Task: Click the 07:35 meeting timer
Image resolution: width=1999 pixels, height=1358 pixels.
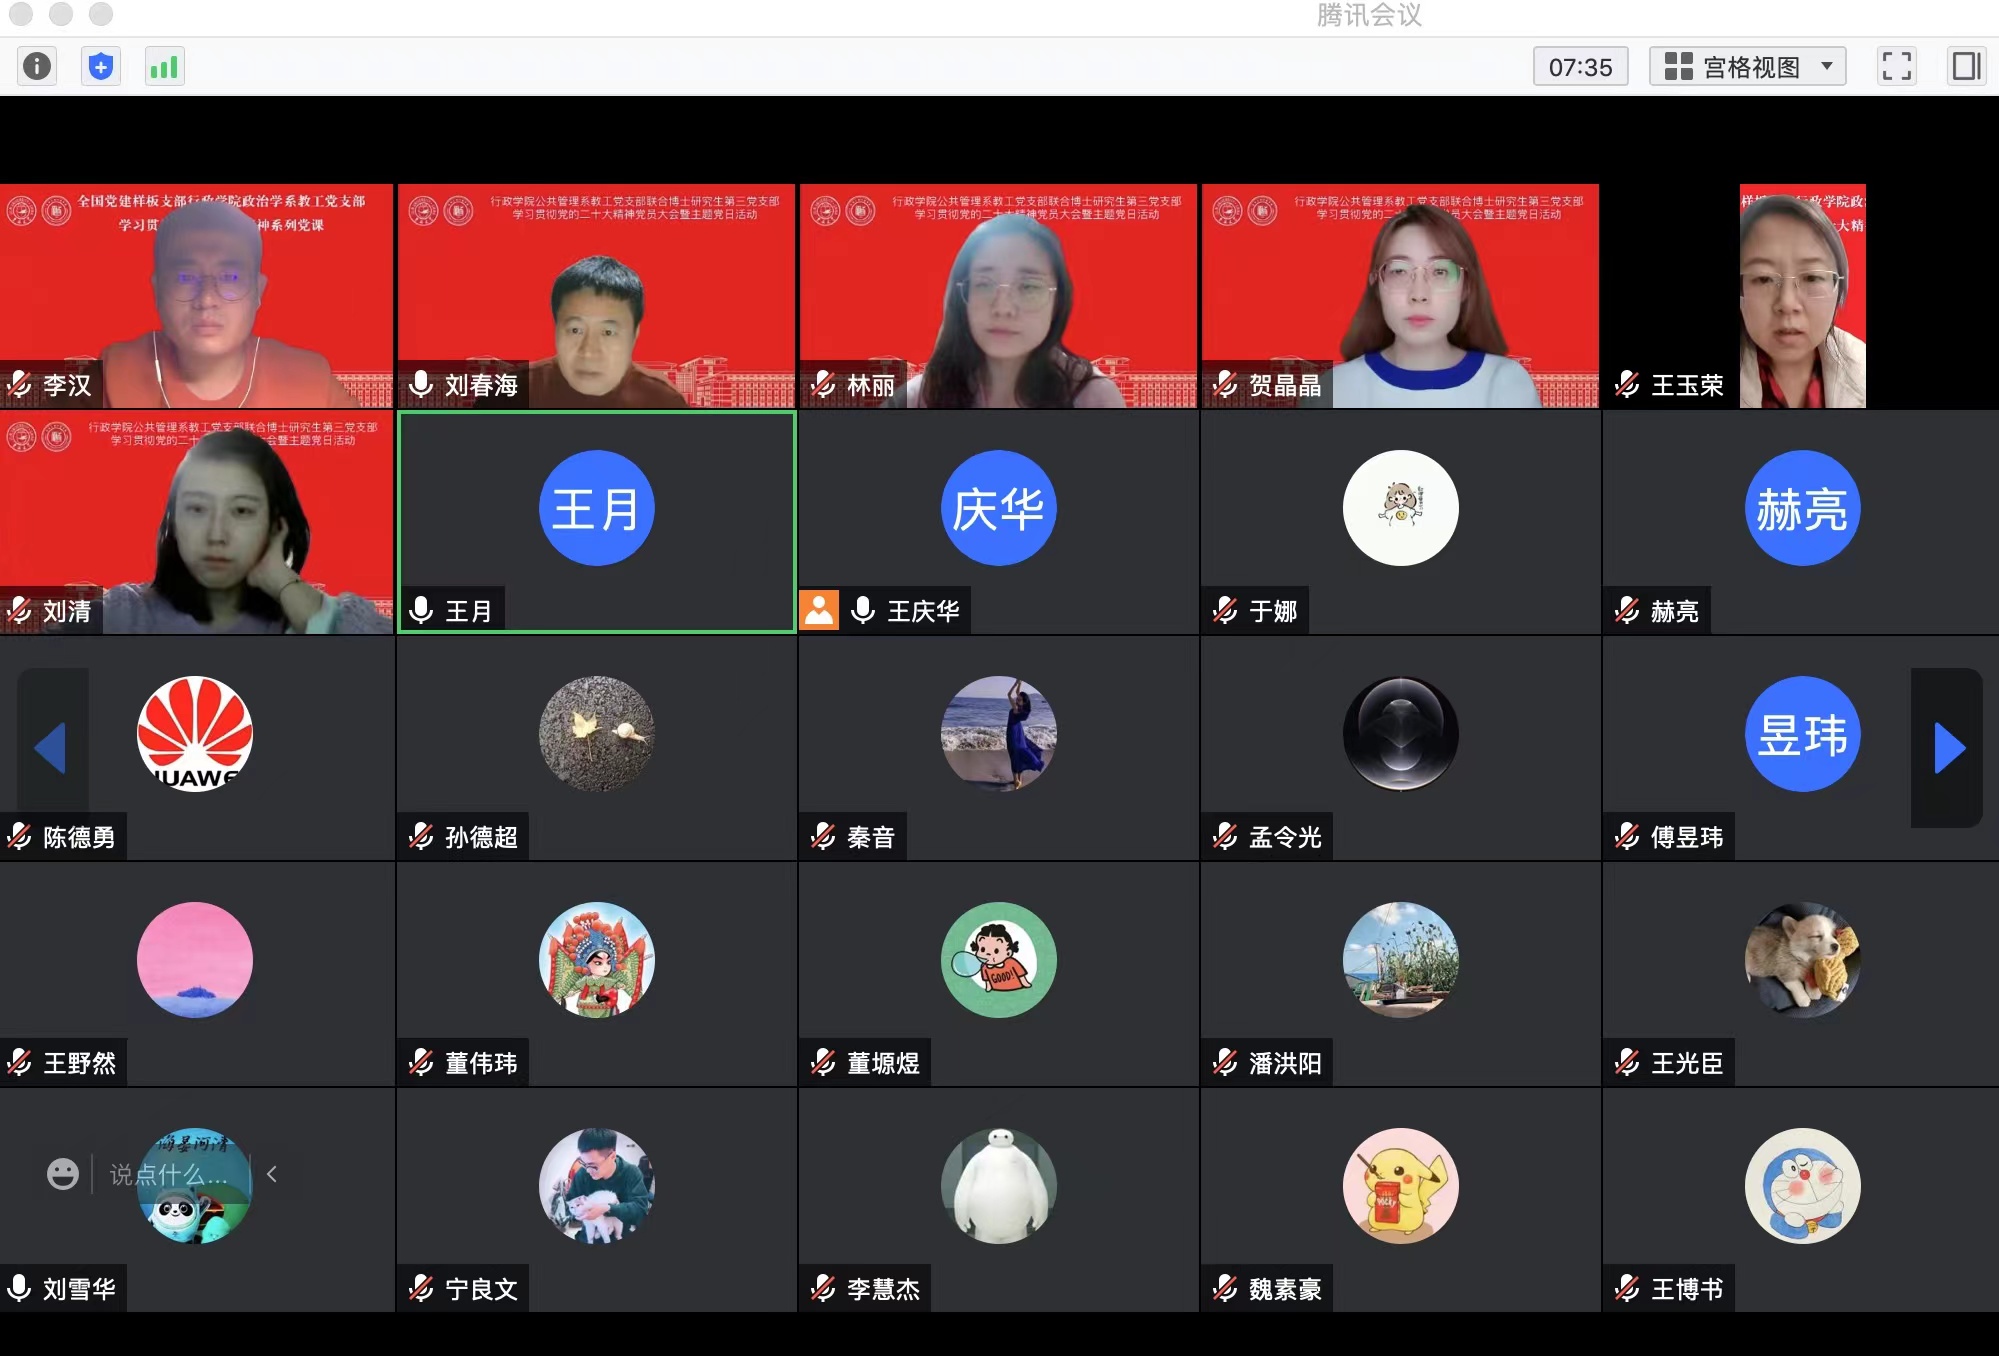Action: 1580,67
